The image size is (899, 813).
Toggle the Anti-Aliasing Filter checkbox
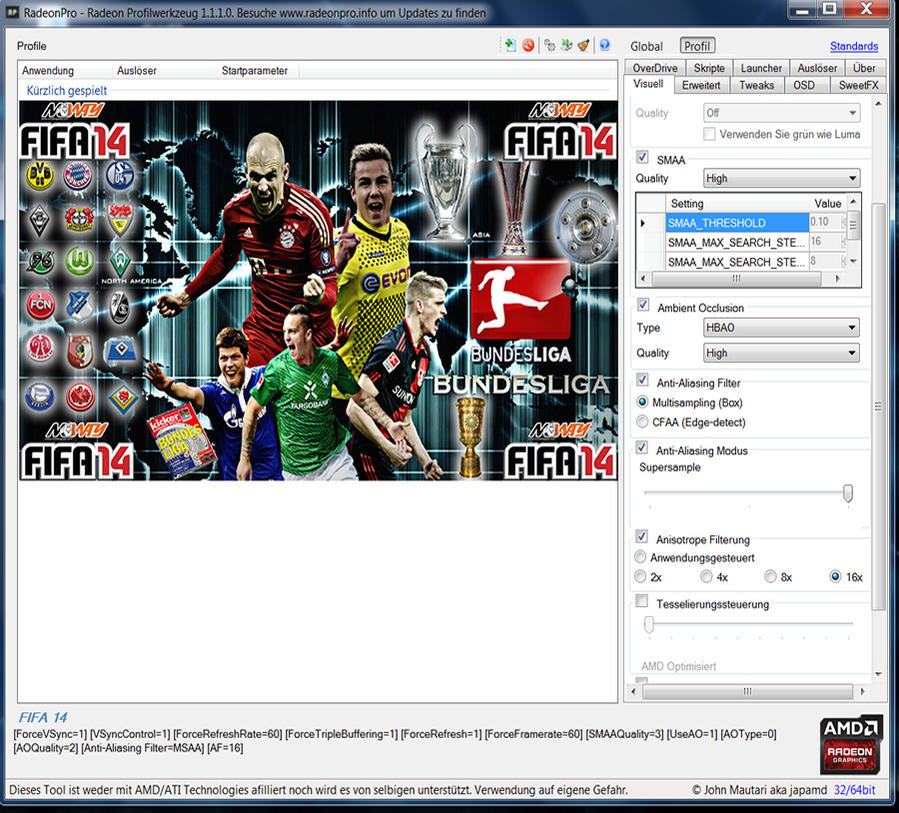[642, 380]
